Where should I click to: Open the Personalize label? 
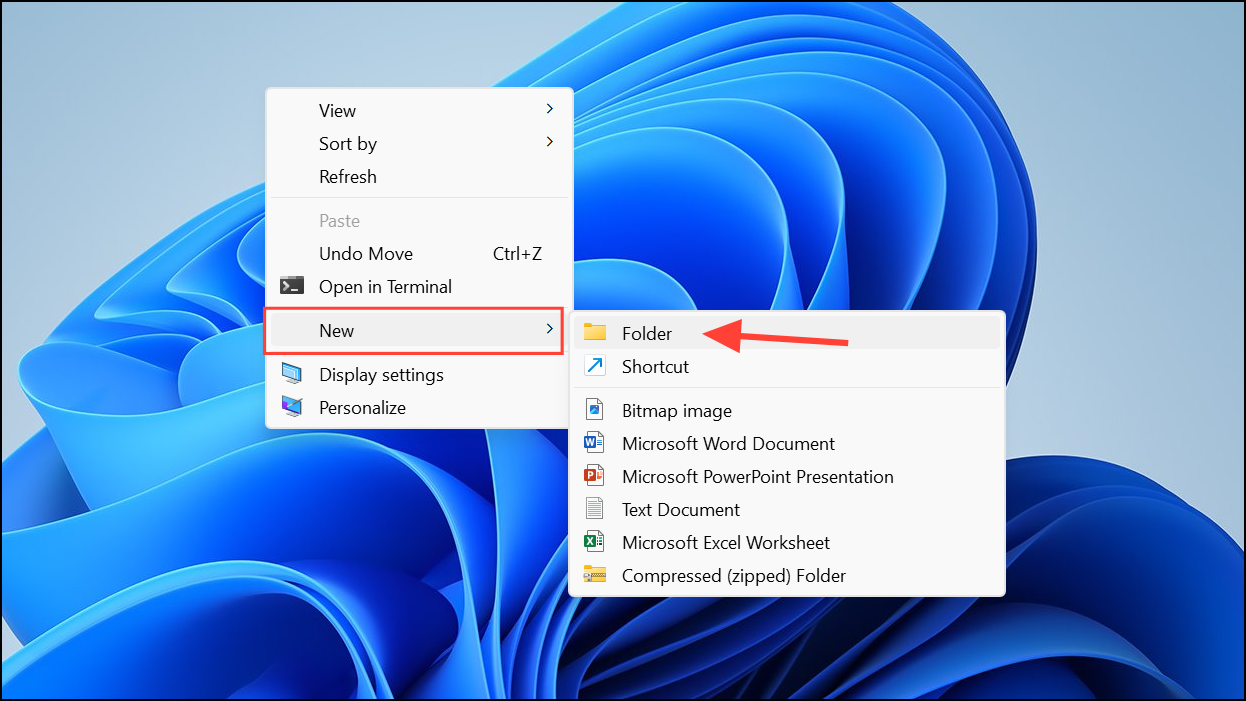[362, 407]
